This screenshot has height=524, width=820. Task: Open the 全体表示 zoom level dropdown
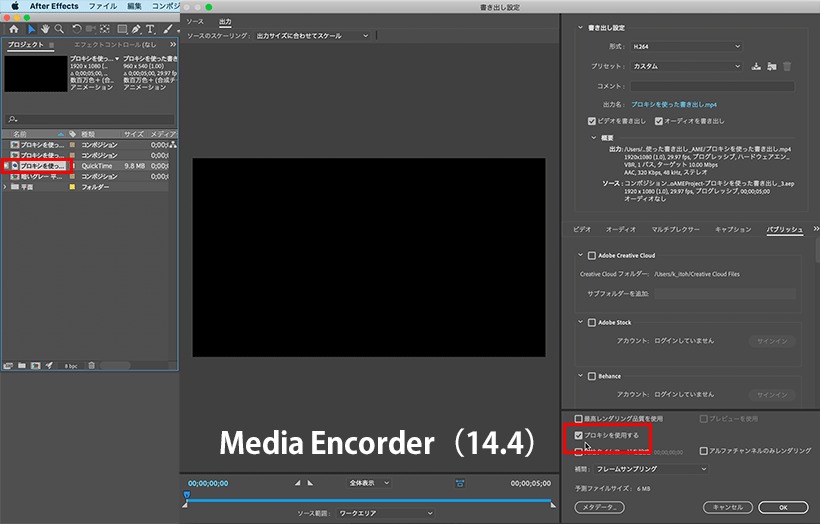369,483
